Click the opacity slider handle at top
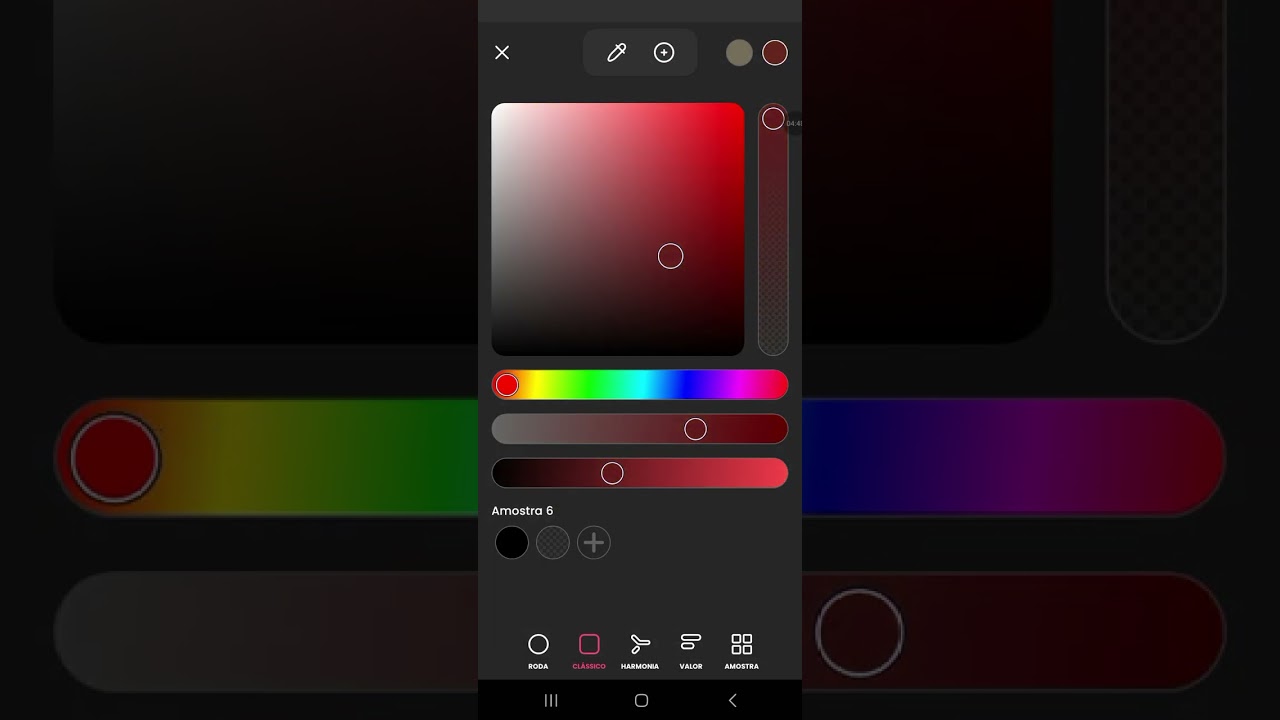Screen dimensions: 1280x720 (773, 118)
